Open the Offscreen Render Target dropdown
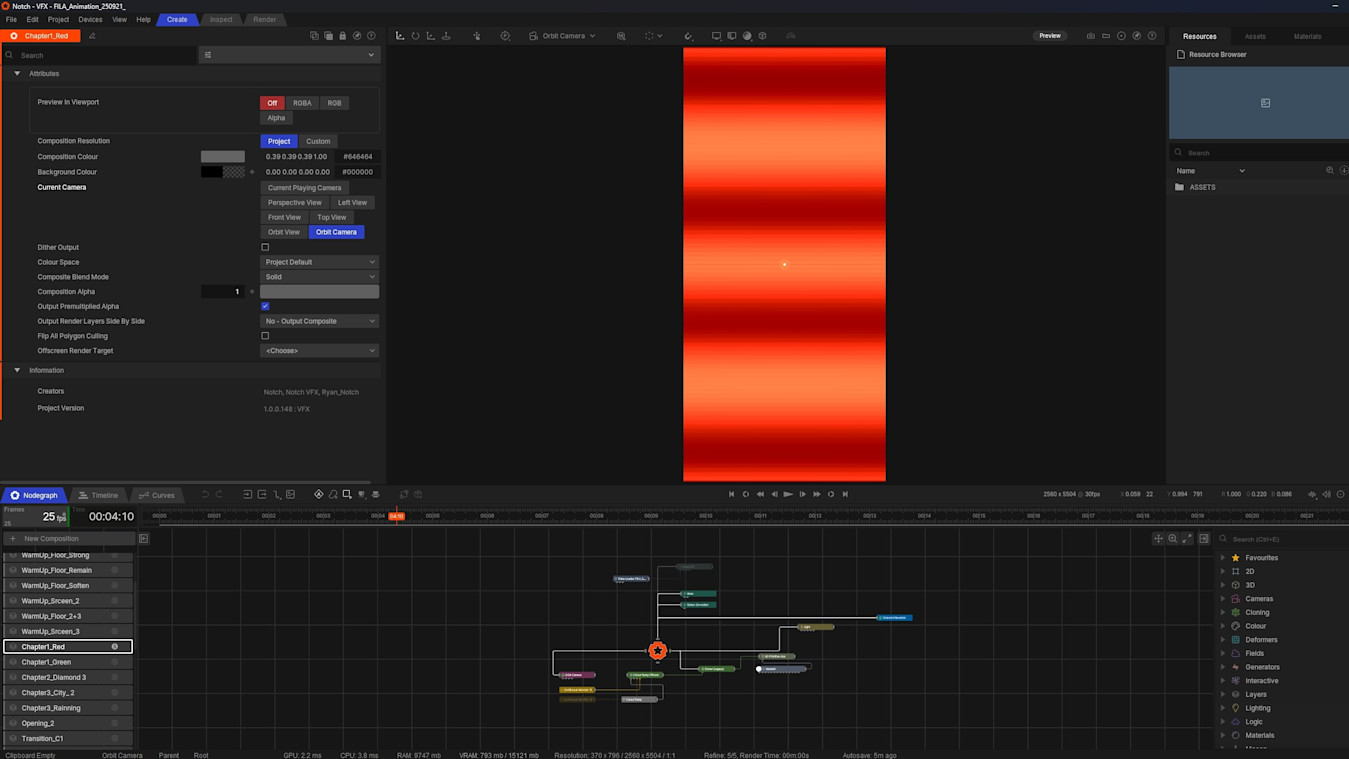1349x759 pixels. coord(319,351)
